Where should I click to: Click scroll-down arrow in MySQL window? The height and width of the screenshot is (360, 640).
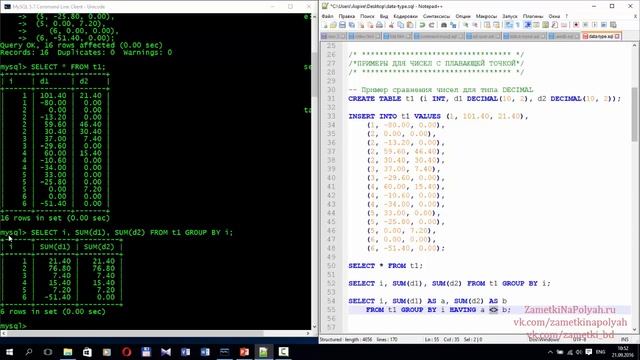click(x=314, y=326)
